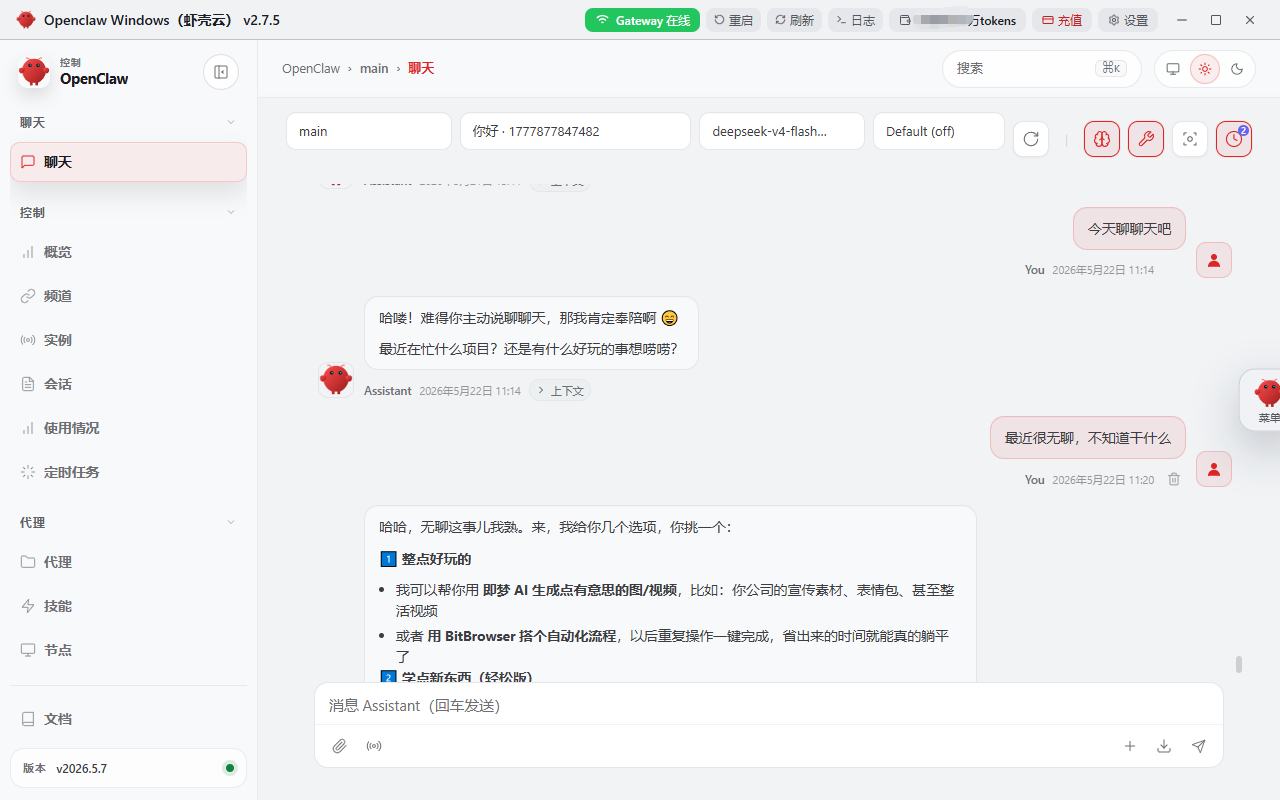Click OpenClaw in the breadcrumb
Image resolution: width=1280 pixels, height=800 pixels.
tap(311, 69)
